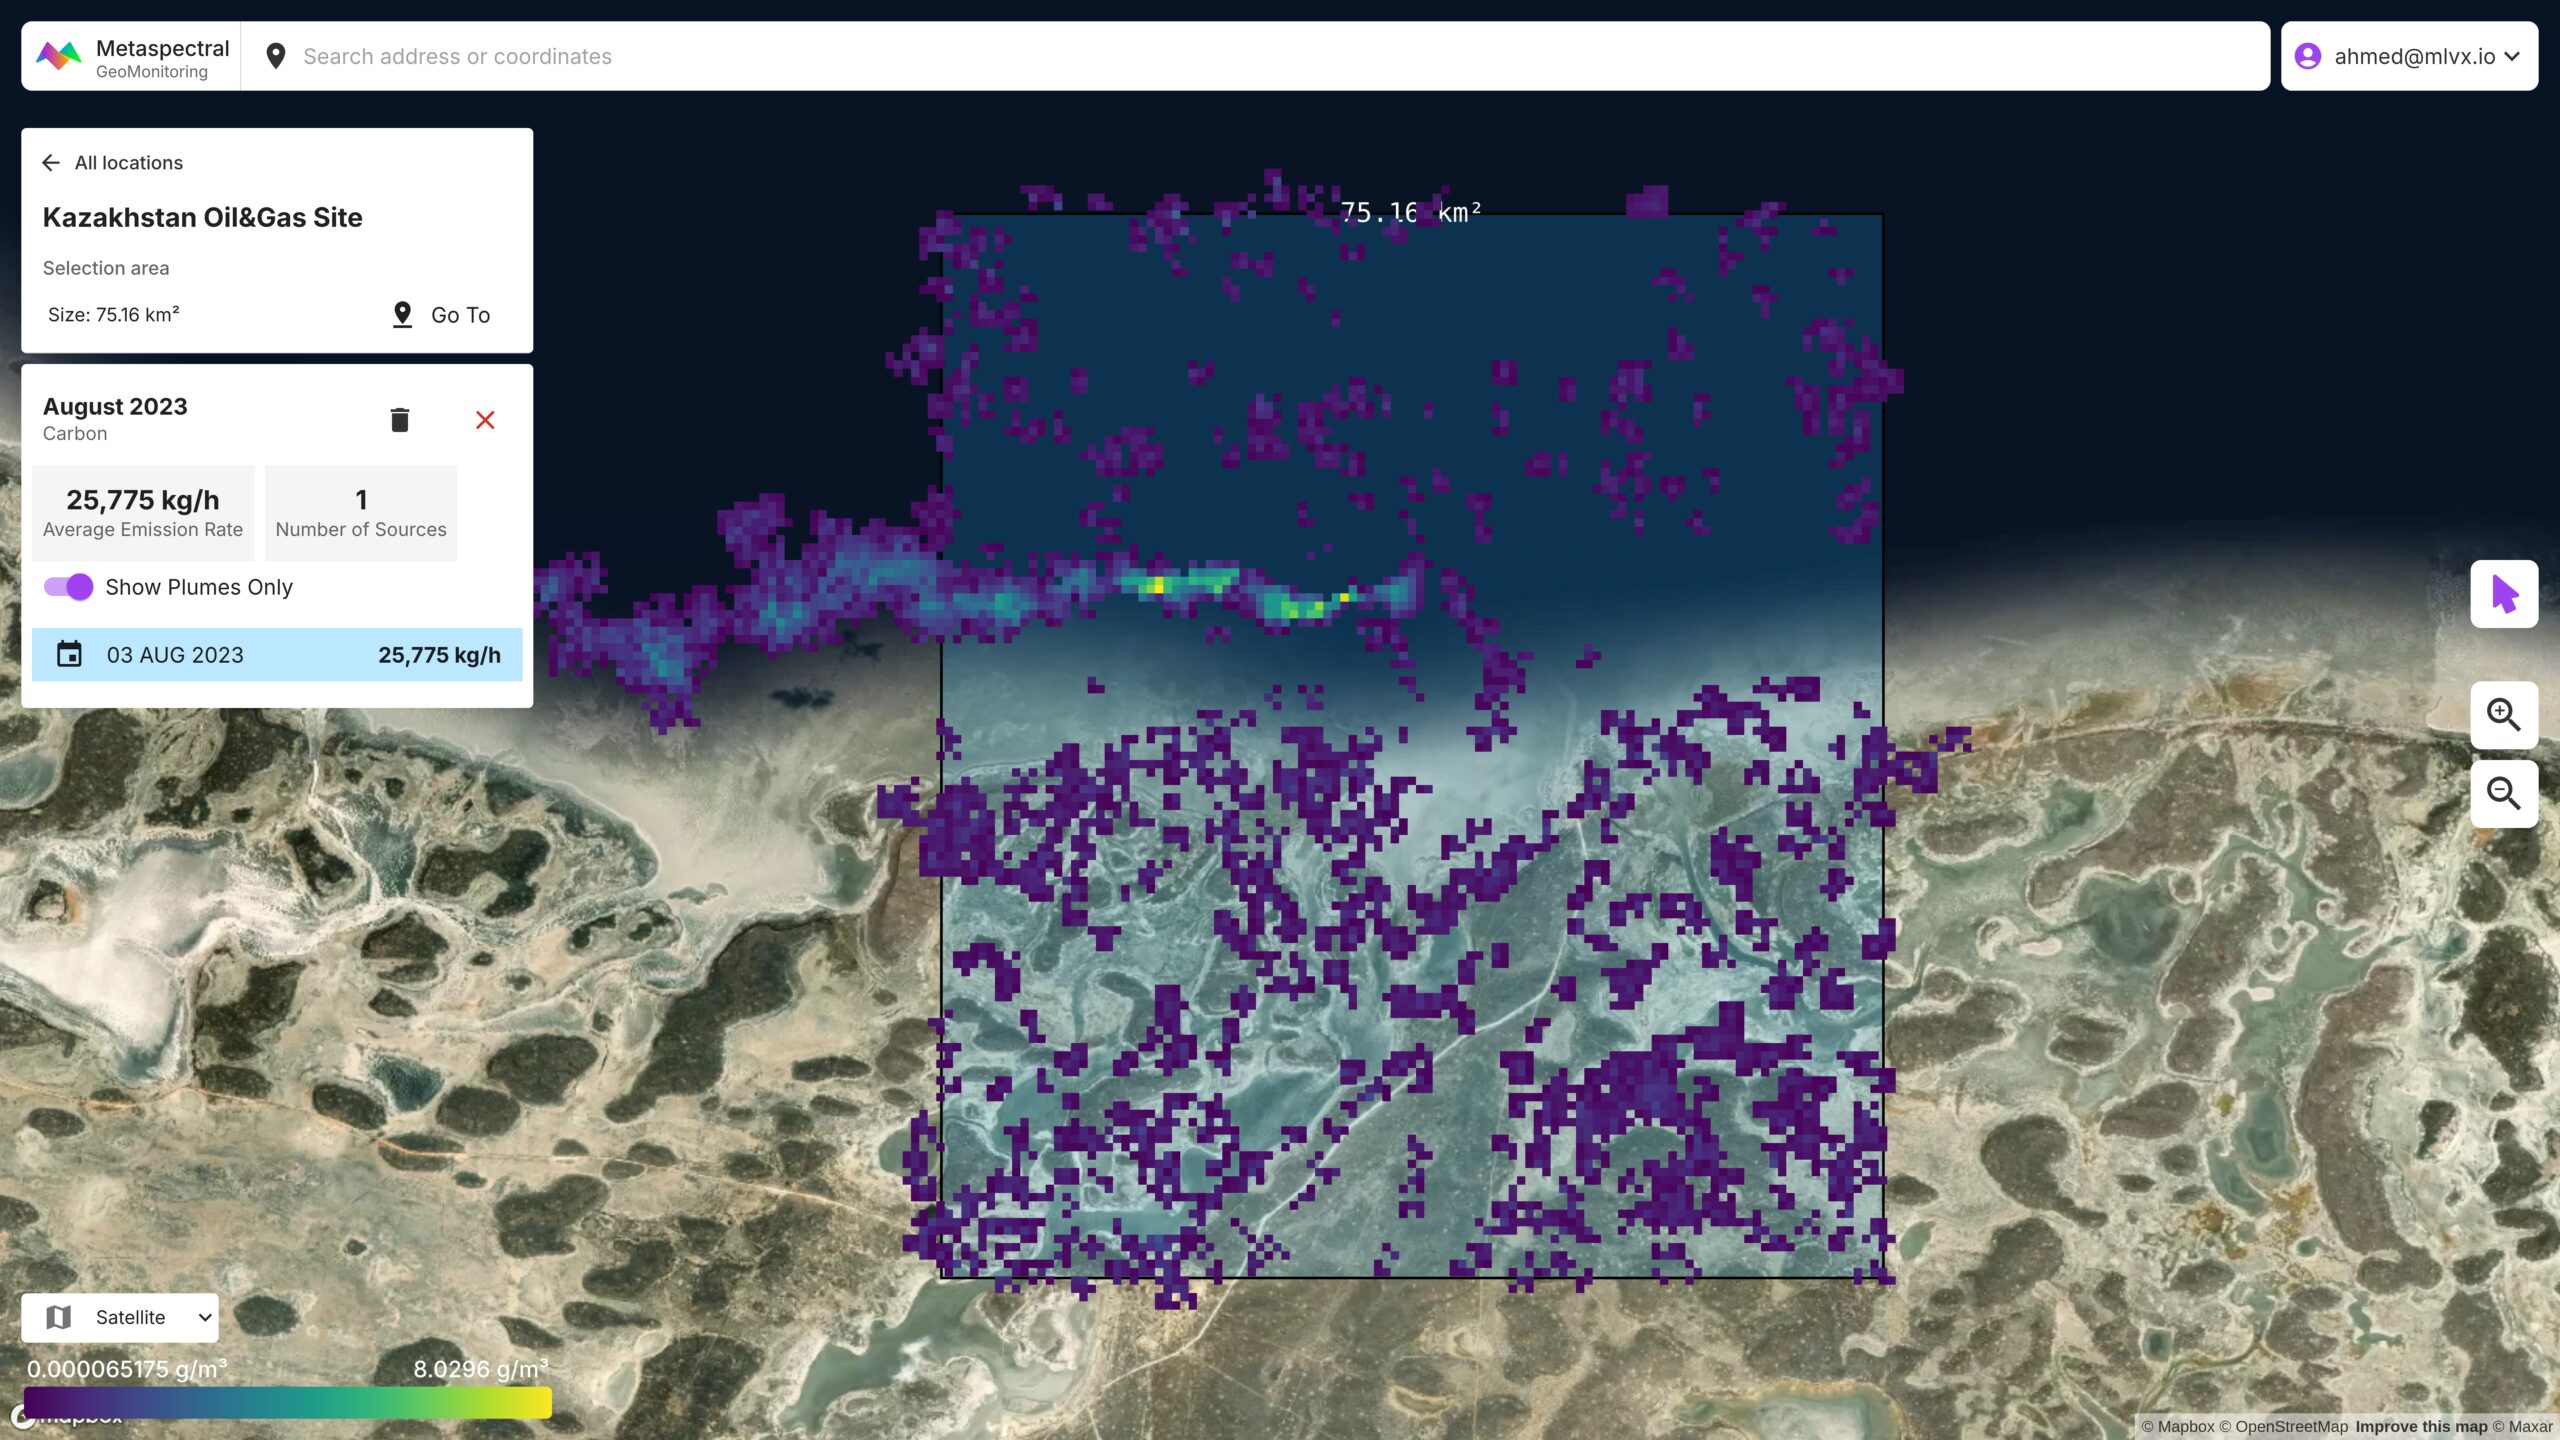Click the location pin in search bar
The image size is (2560, 1440).
[x=276, y=56]
